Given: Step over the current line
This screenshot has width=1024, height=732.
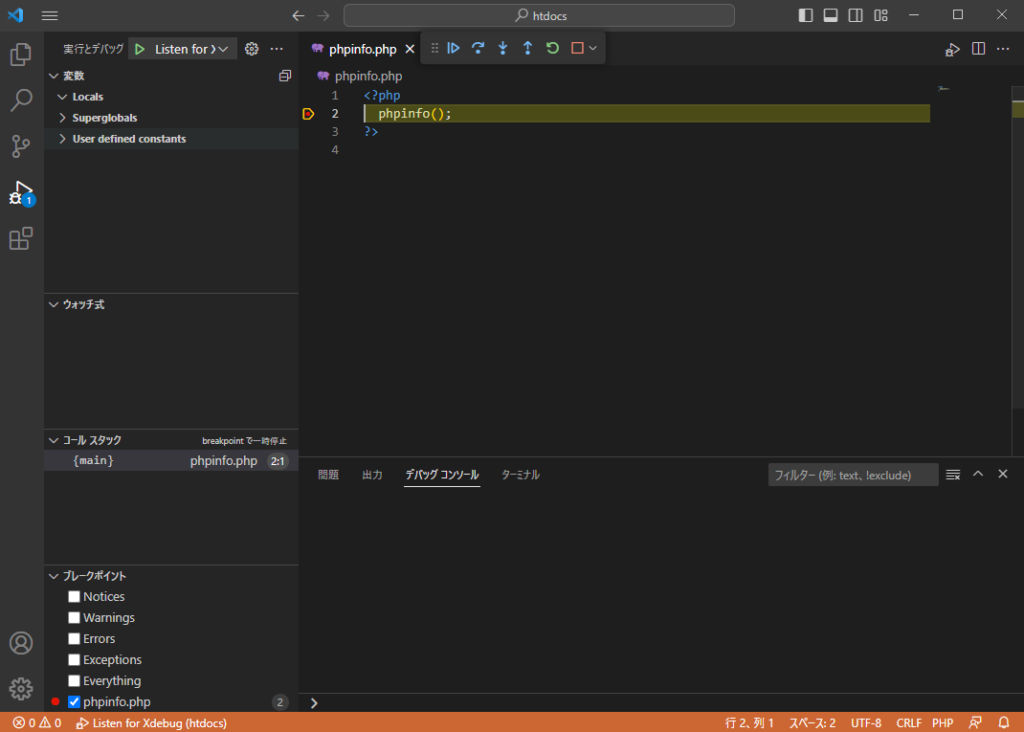Looking at the screenshot, I should pyautogui.click(x=478, y=48).
